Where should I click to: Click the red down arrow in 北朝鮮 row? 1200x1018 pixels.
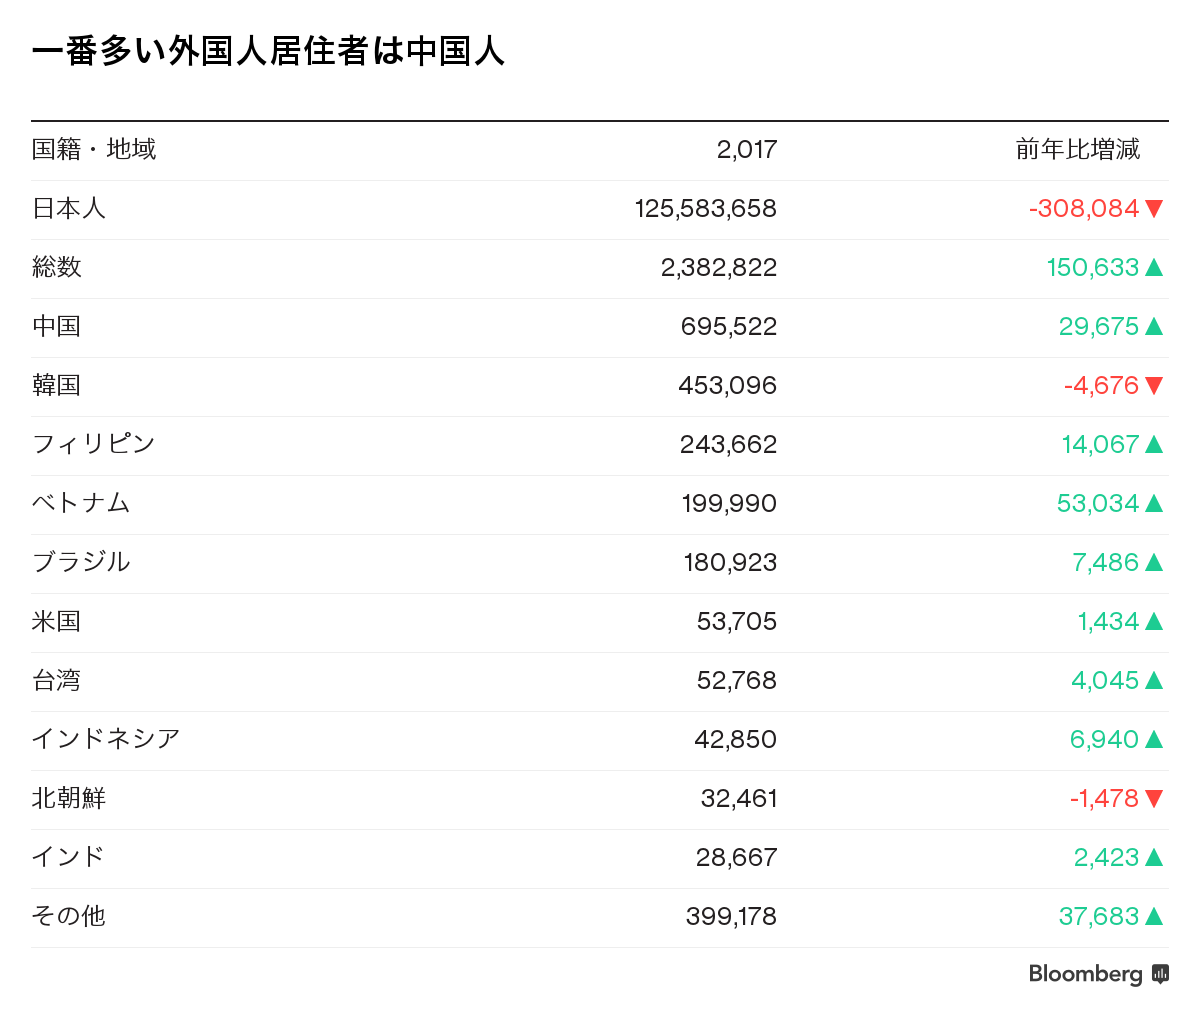[1154, 798]
